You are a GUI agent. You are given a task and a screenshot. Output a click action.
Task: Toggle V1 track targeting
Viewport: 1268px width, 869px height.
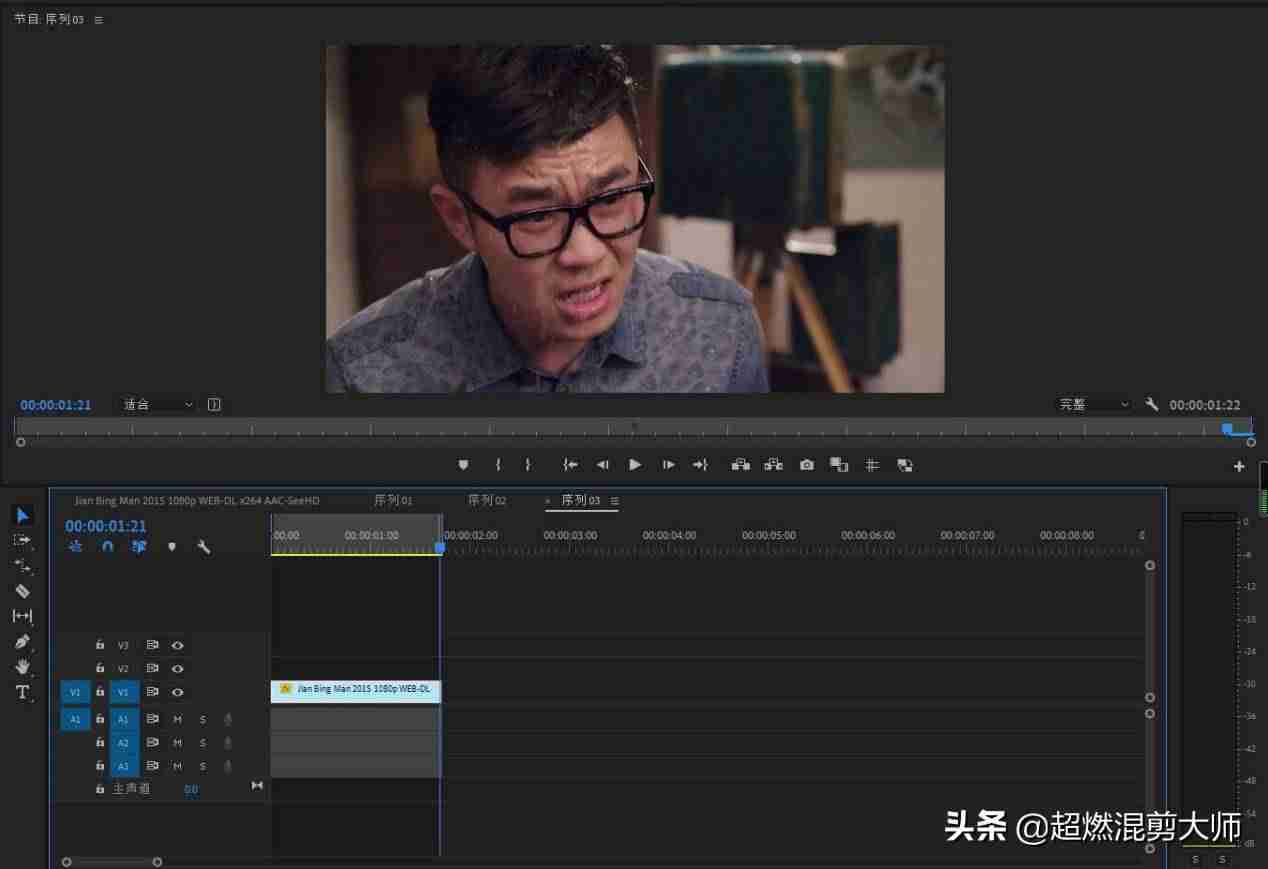click(124, 692)
